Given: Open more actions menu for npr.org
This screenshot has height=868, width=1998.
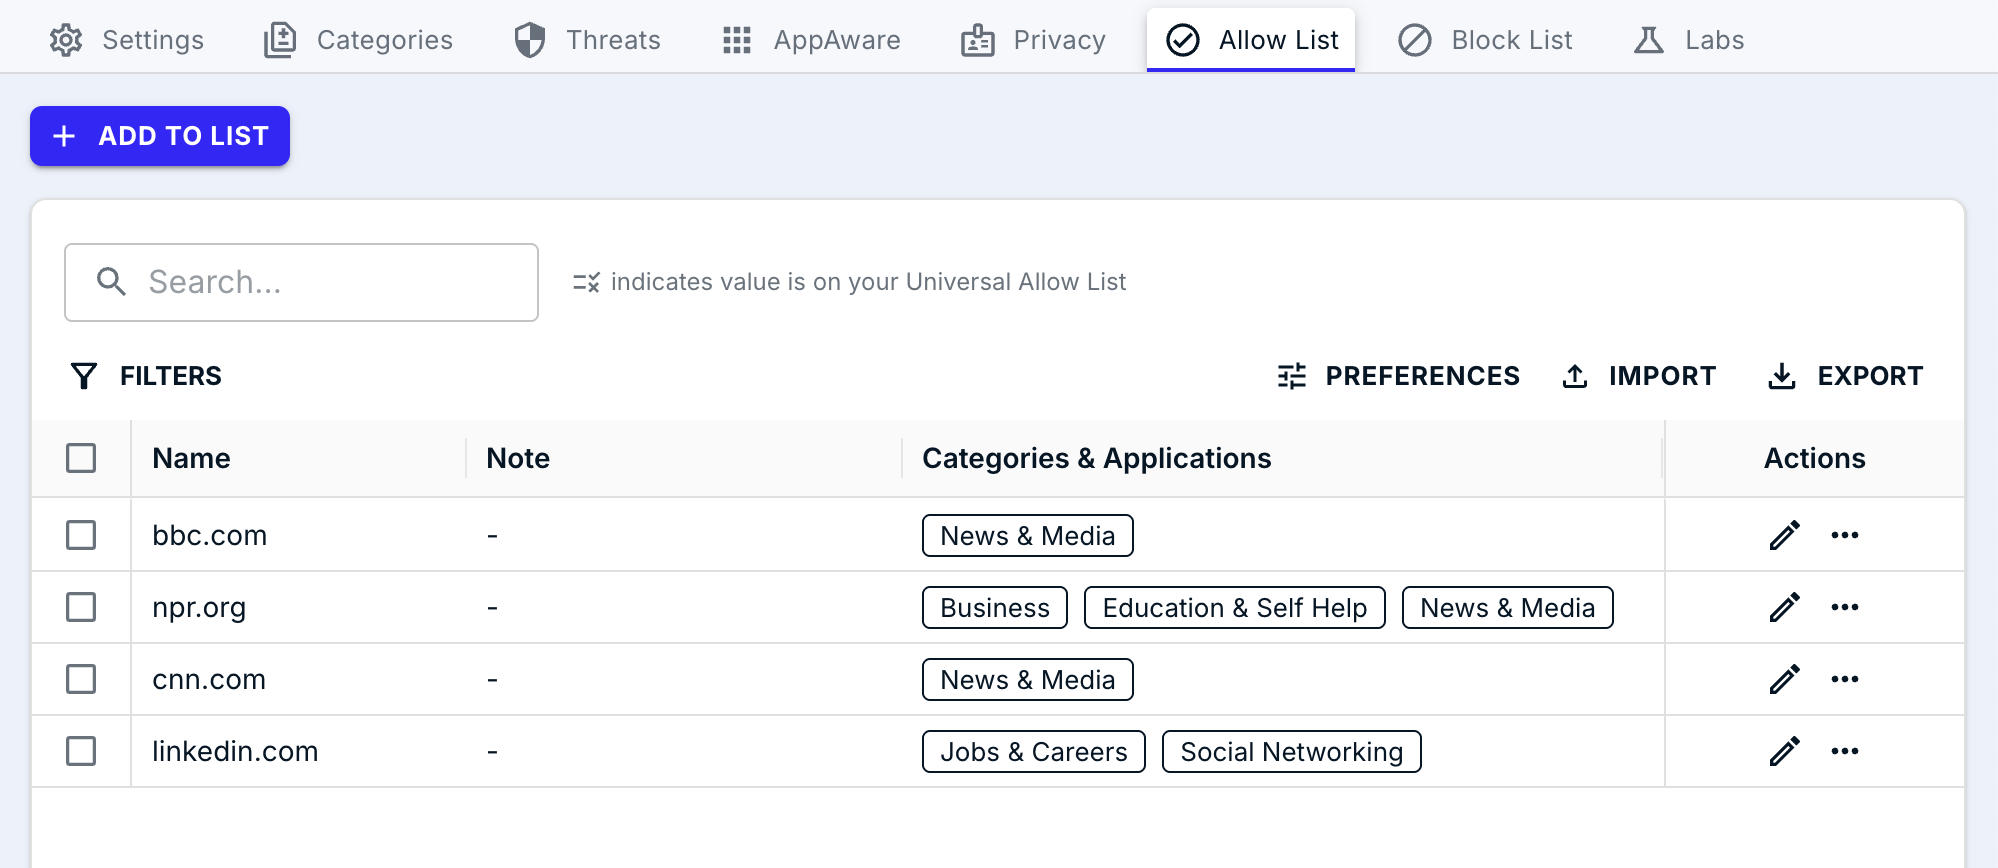Looking at the screenshot, I should click(1845, 607).
